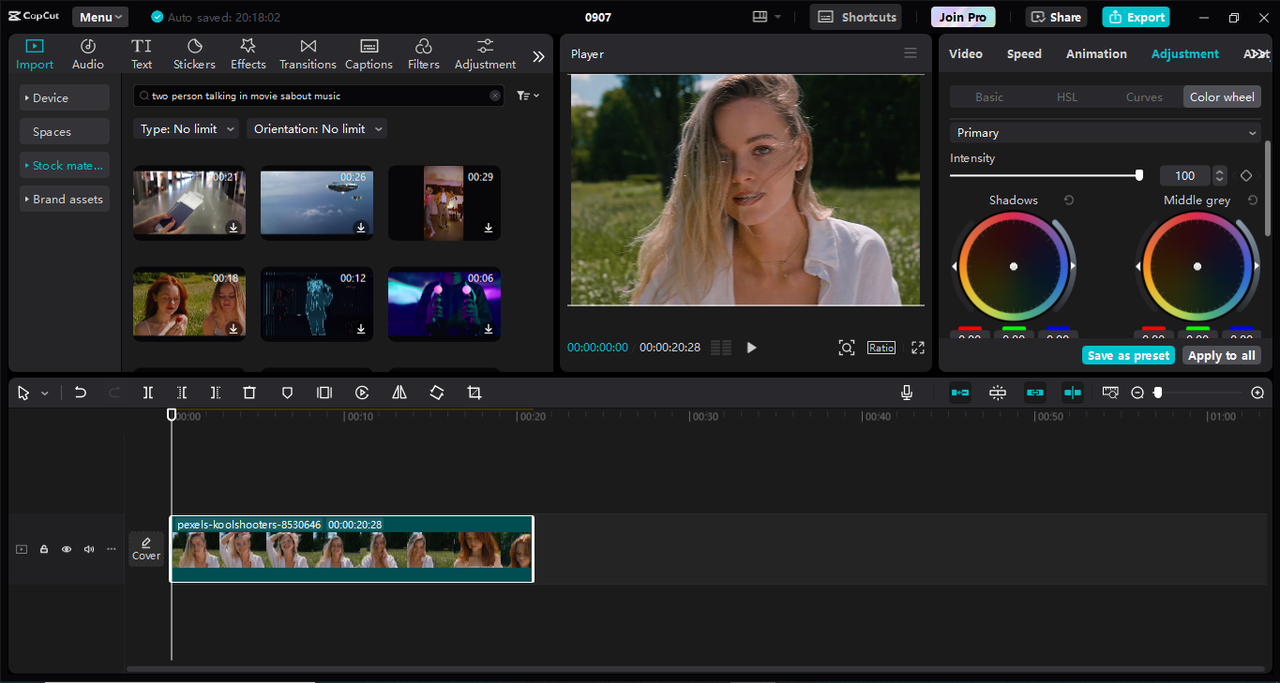Select the Curves sub-tab
Viewport: 1280px width, 683px height.
[1144, 97]
